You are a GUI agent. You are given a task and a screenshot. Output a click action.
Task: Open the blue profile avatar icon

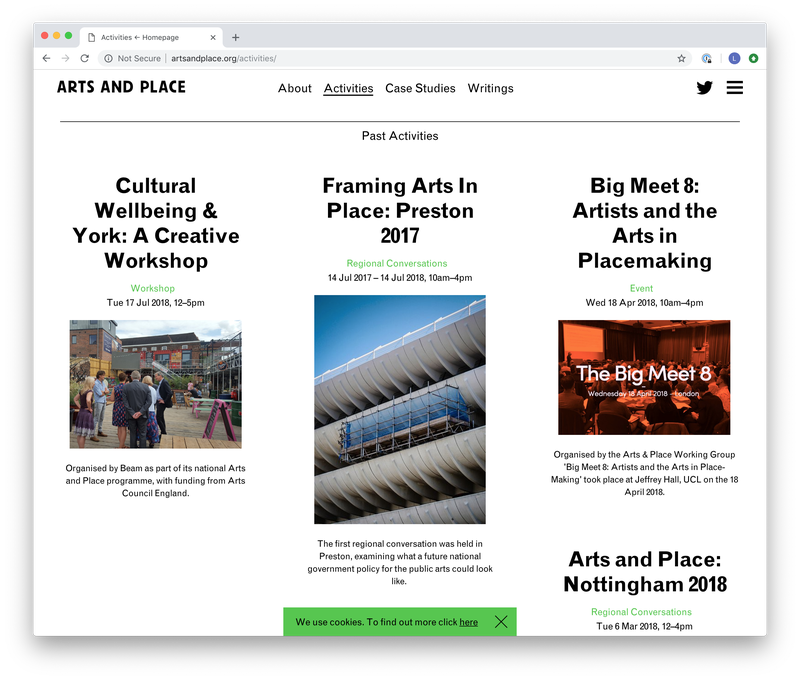(734, 58)
